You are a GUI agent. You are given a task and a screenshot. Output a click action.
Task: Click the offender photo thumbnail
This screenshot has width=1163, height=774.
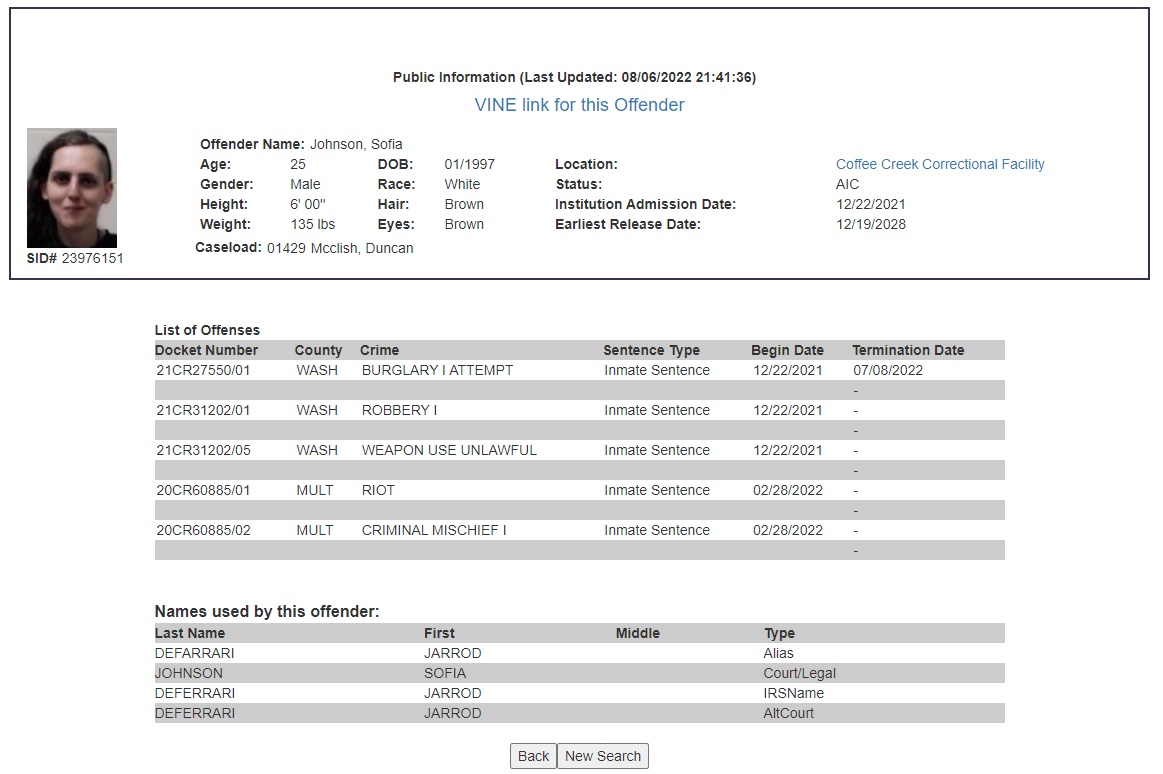tap(72, 188)
